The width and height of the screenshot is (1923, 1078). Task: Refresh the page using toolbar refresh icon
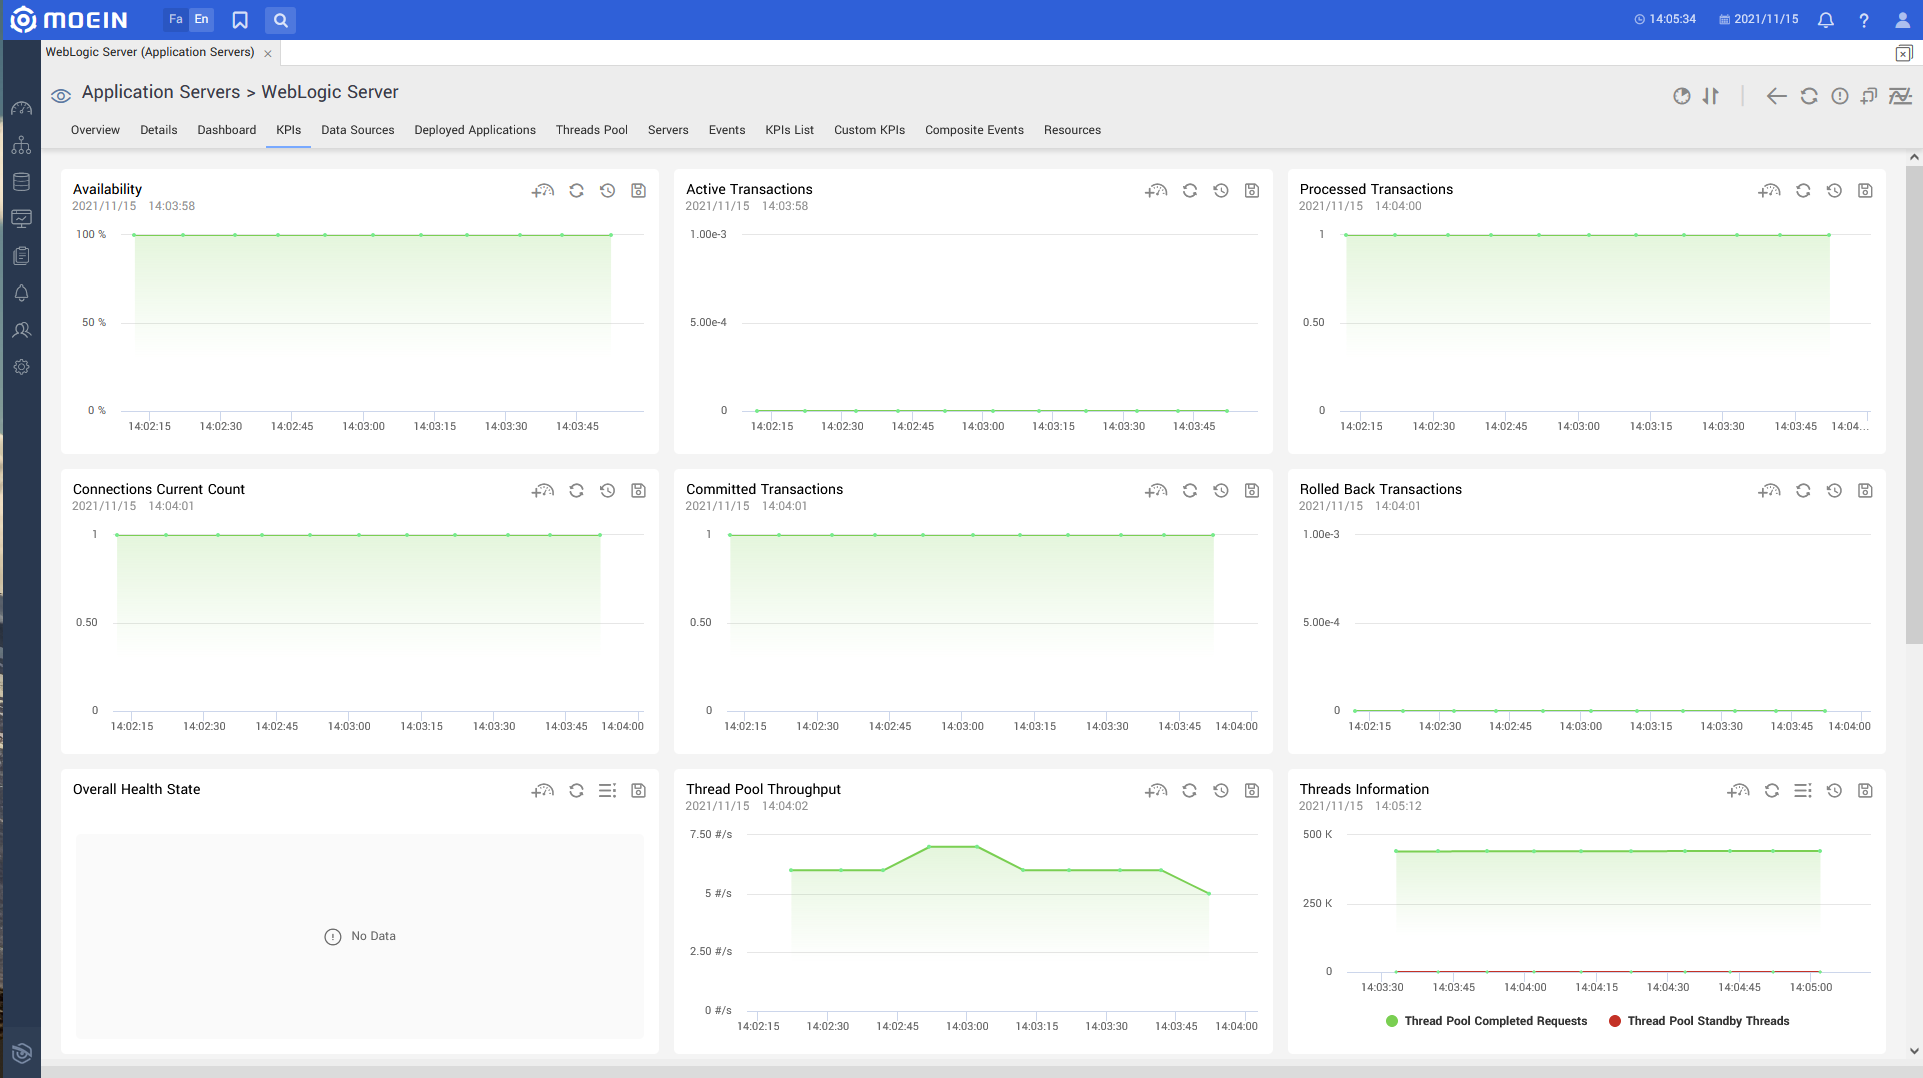click(1809, 96)
